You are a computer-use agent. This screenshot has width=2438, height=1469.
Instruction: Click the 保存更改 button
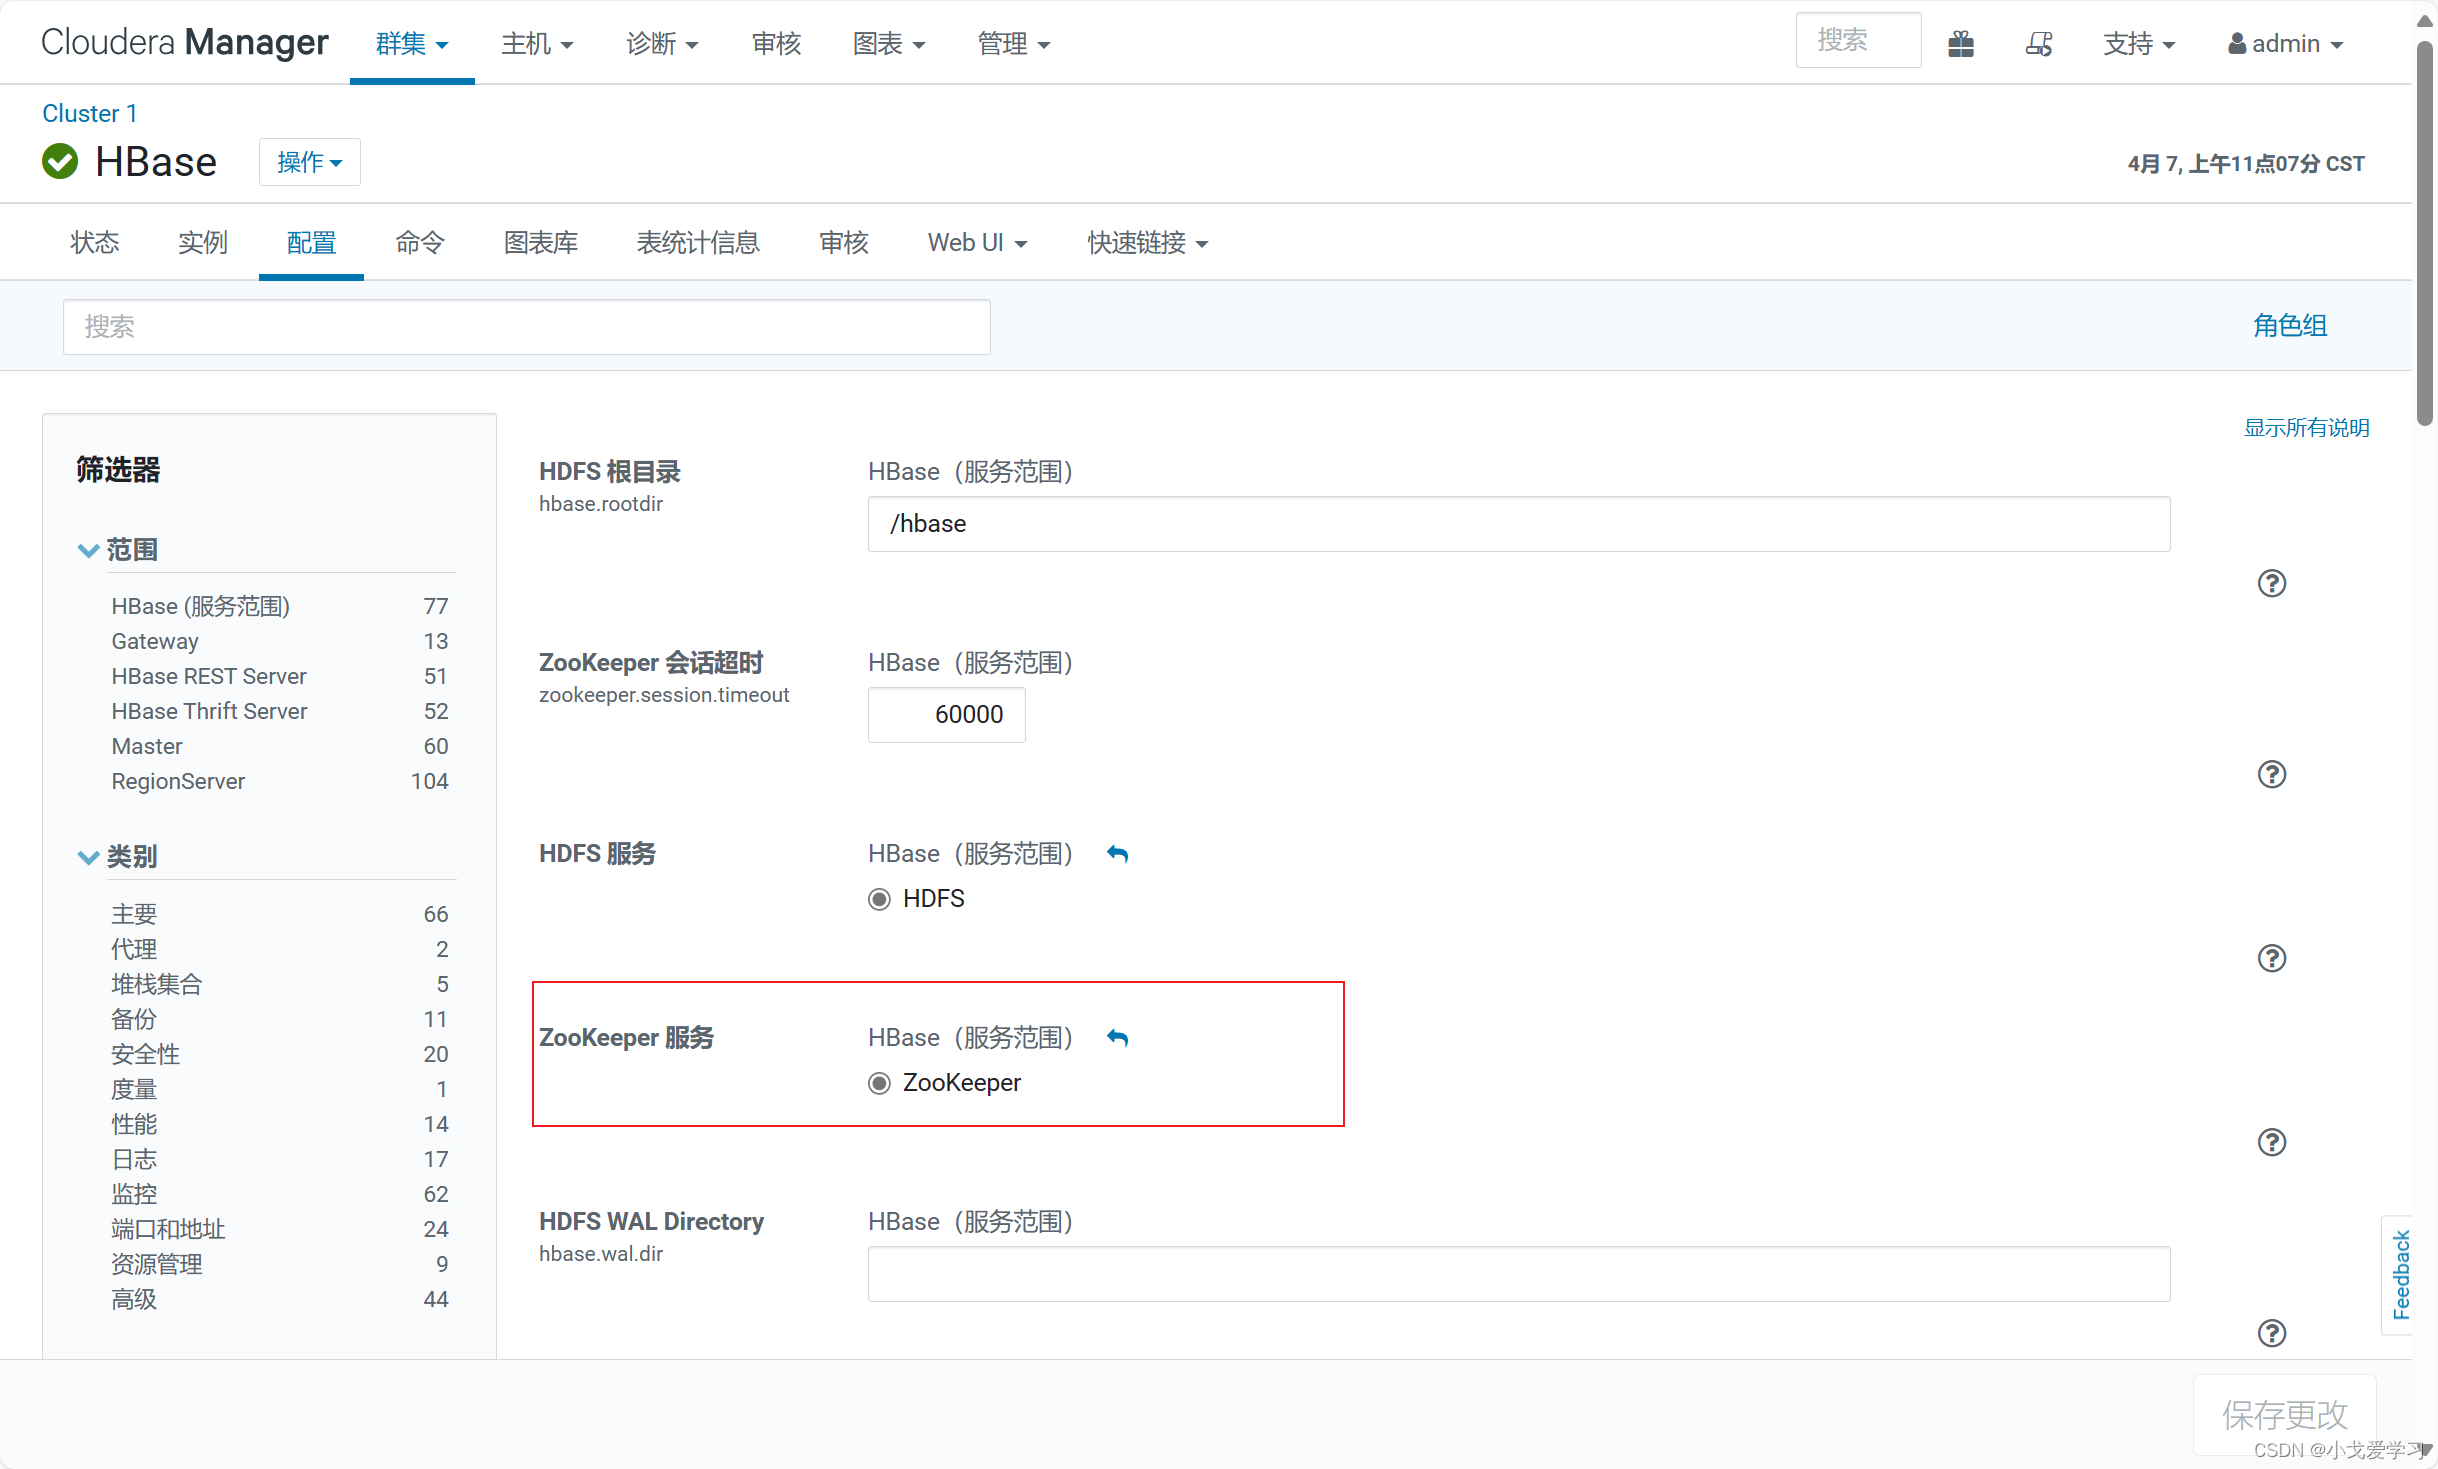pyautogui.click(x=2285, y=1415)
